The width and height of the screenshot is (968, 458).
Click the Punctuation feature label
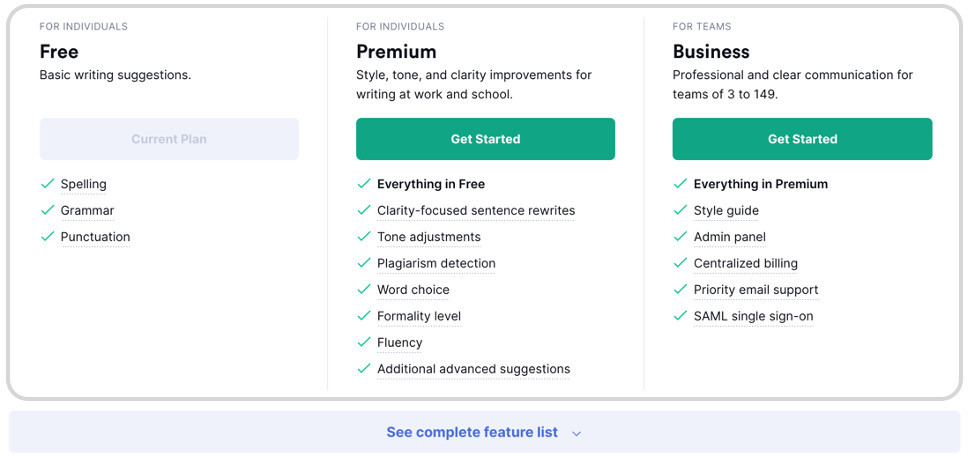point(95,237)
